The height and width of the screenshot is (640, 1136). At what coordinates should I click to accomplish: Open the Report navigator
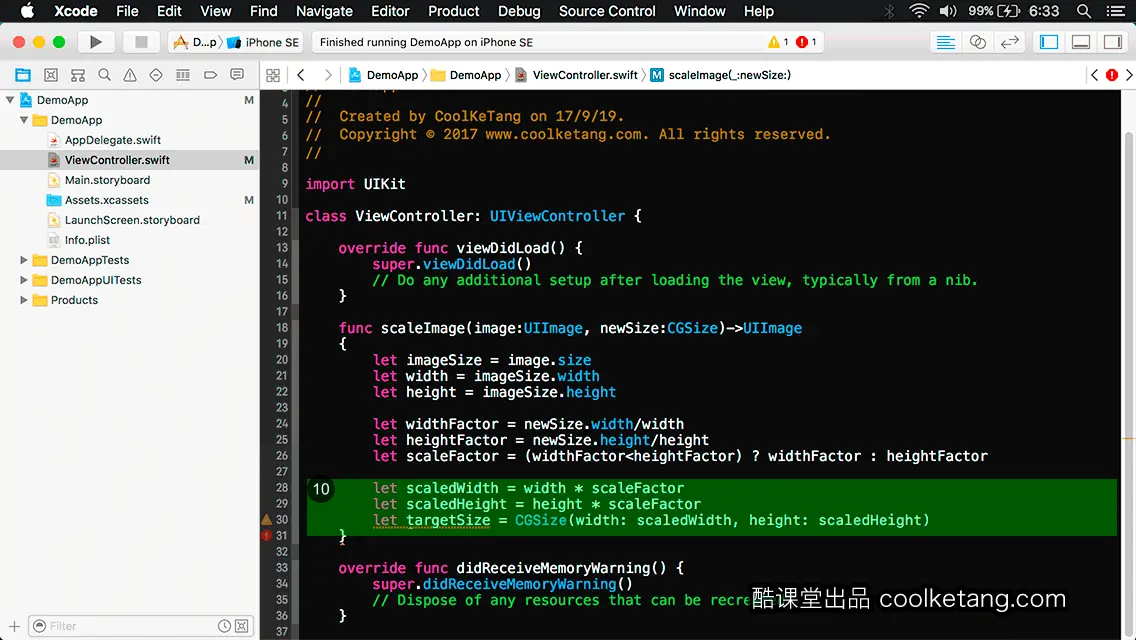click(x=237, y=75)
